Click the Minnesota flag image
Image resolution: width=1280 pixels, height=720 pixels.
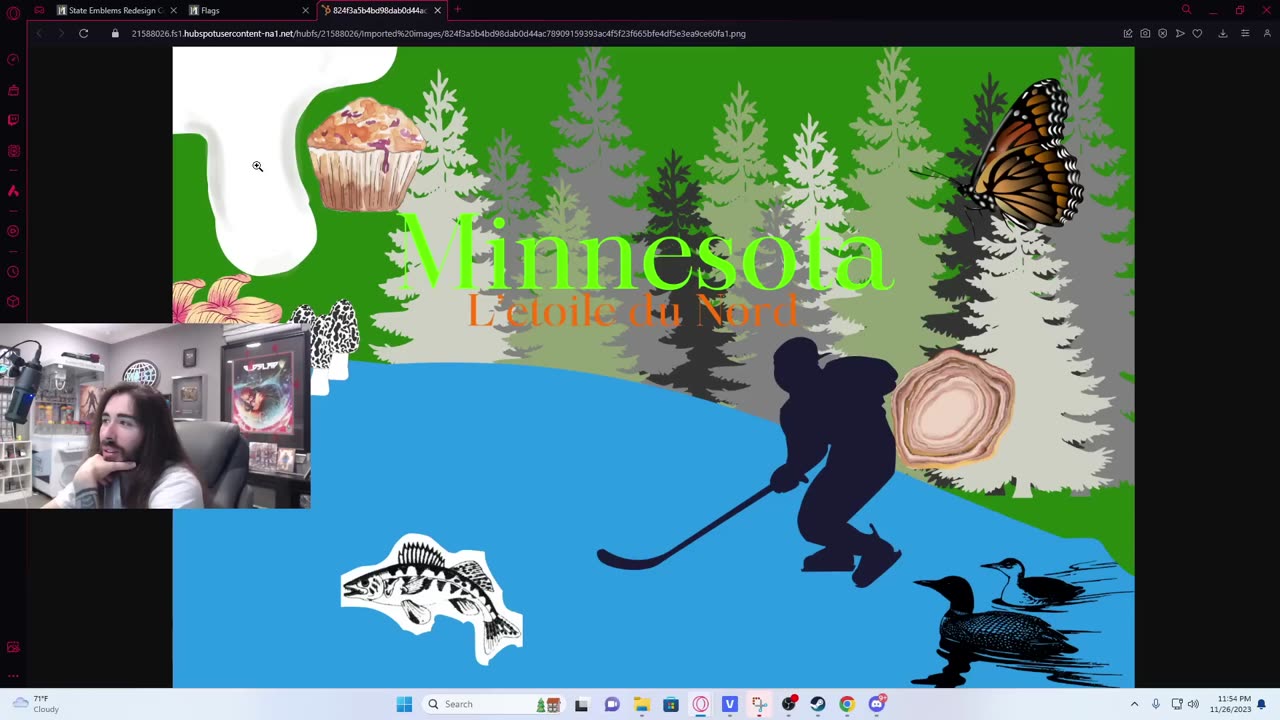pyautogui.click(x=653, y=367)
